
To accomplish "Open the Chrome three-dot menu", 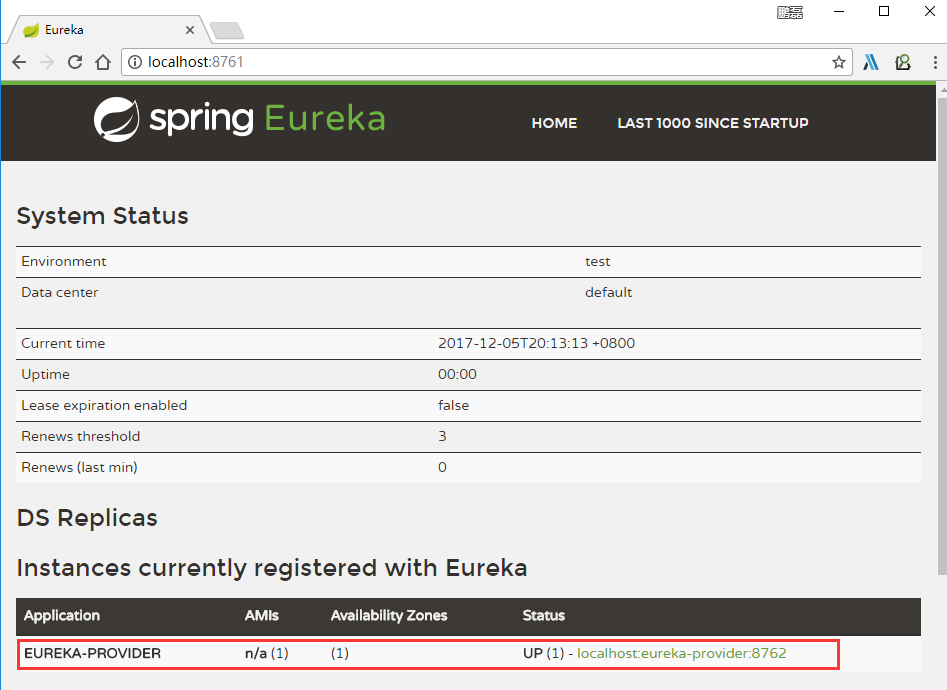I will coord(935,62).
